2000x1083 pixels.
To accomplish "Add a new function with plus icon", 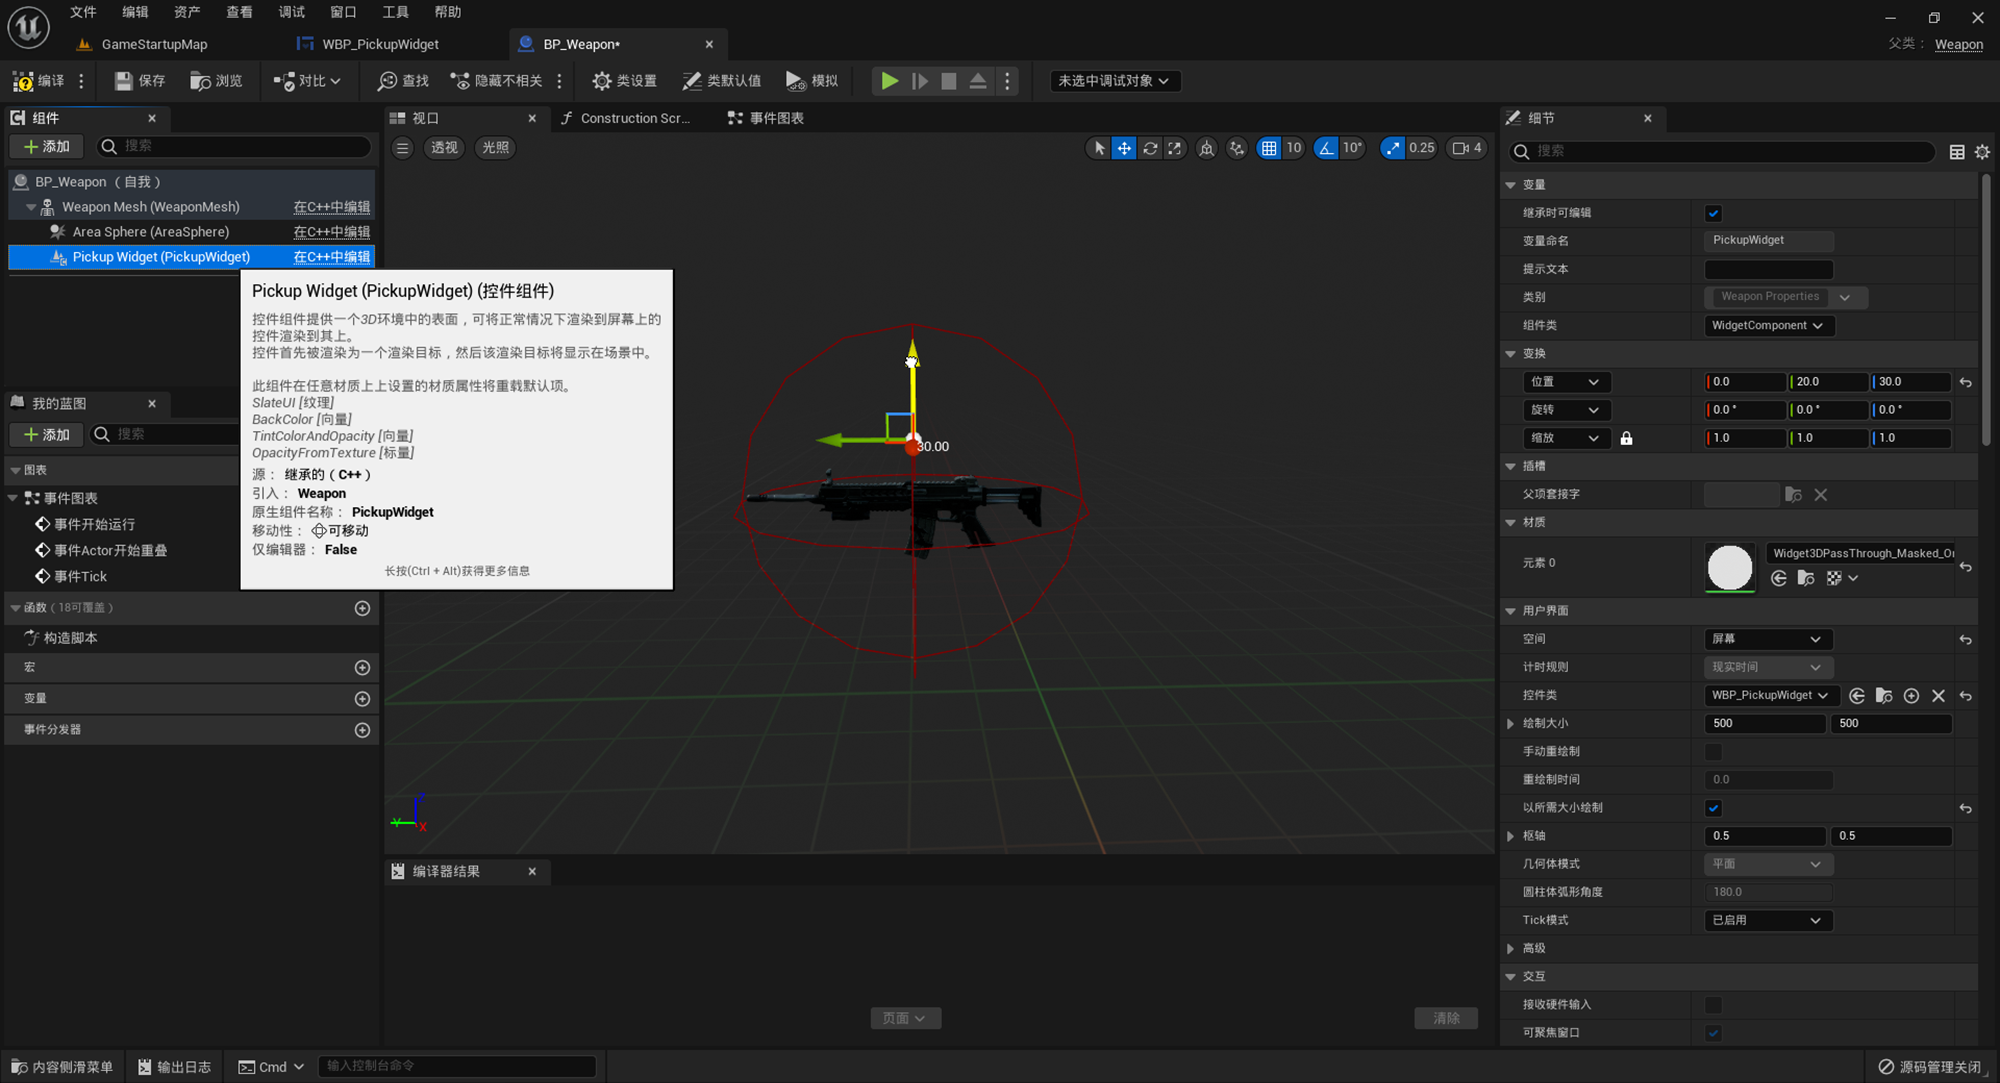I will pyautogui.click(x=362, y=608).
